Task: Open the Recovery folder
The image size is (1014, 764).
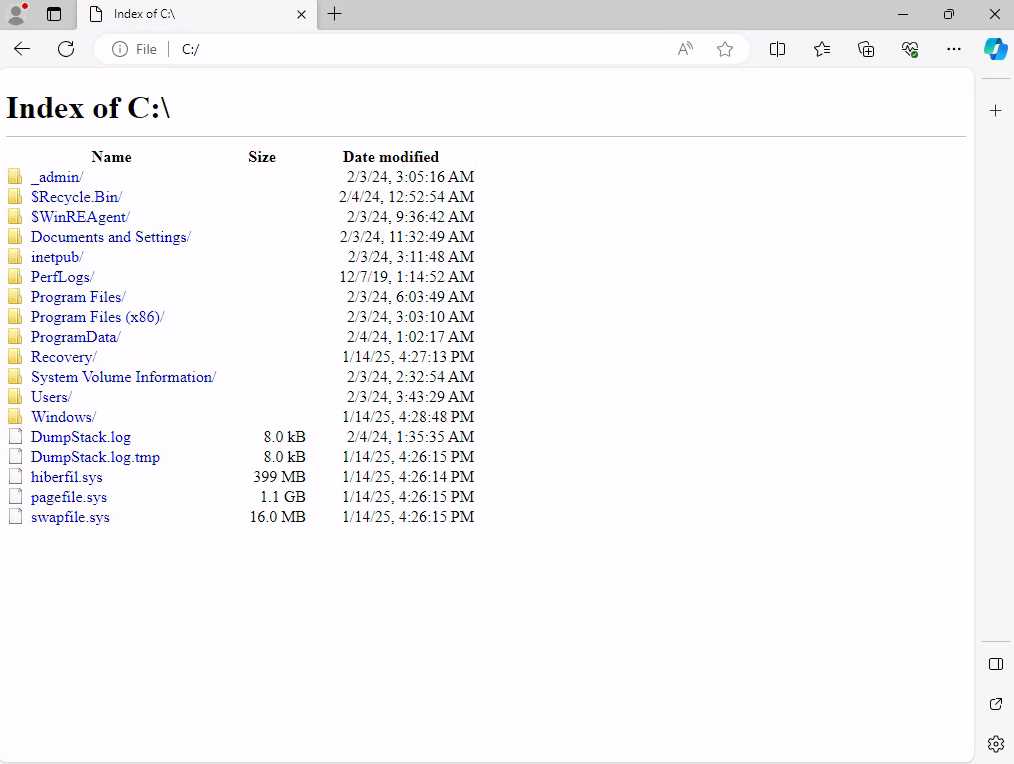Action: pos(63,358)
